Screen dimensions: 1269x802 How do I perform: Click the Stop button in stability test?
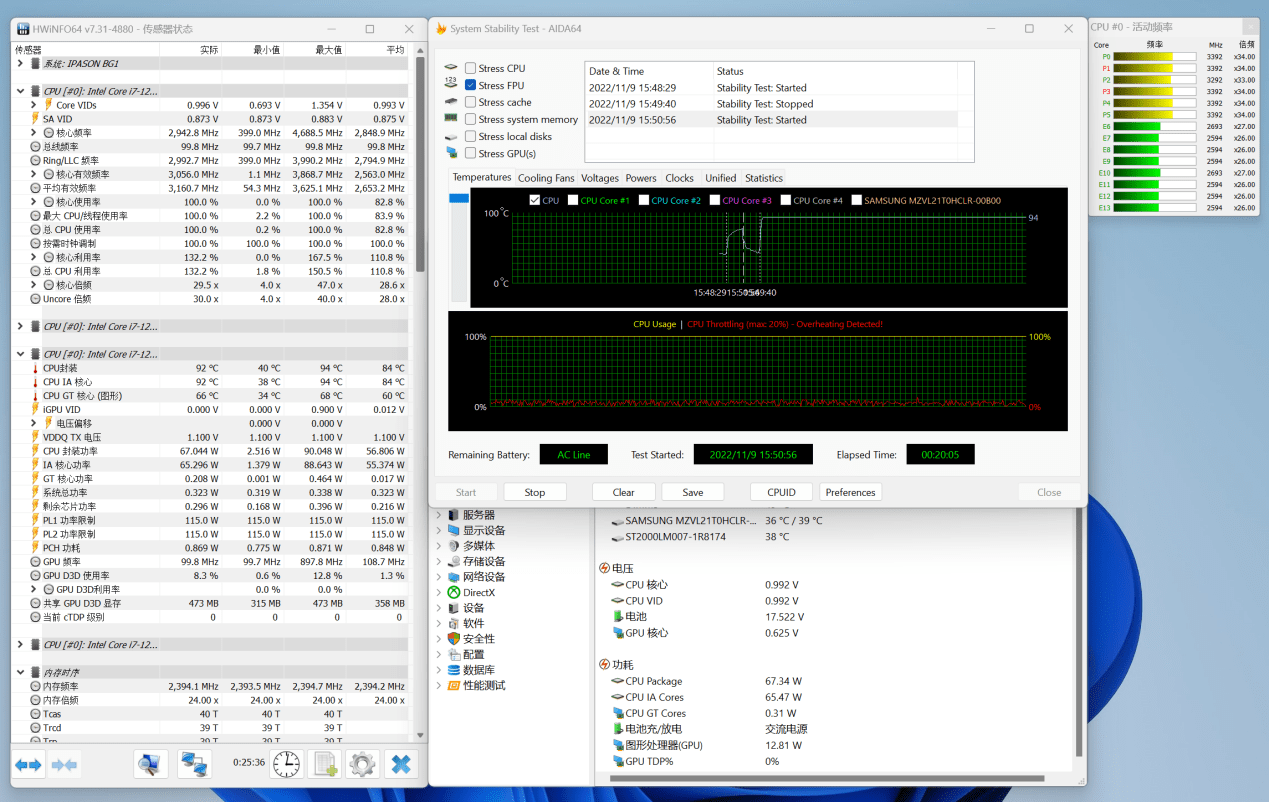pos(535,492)
